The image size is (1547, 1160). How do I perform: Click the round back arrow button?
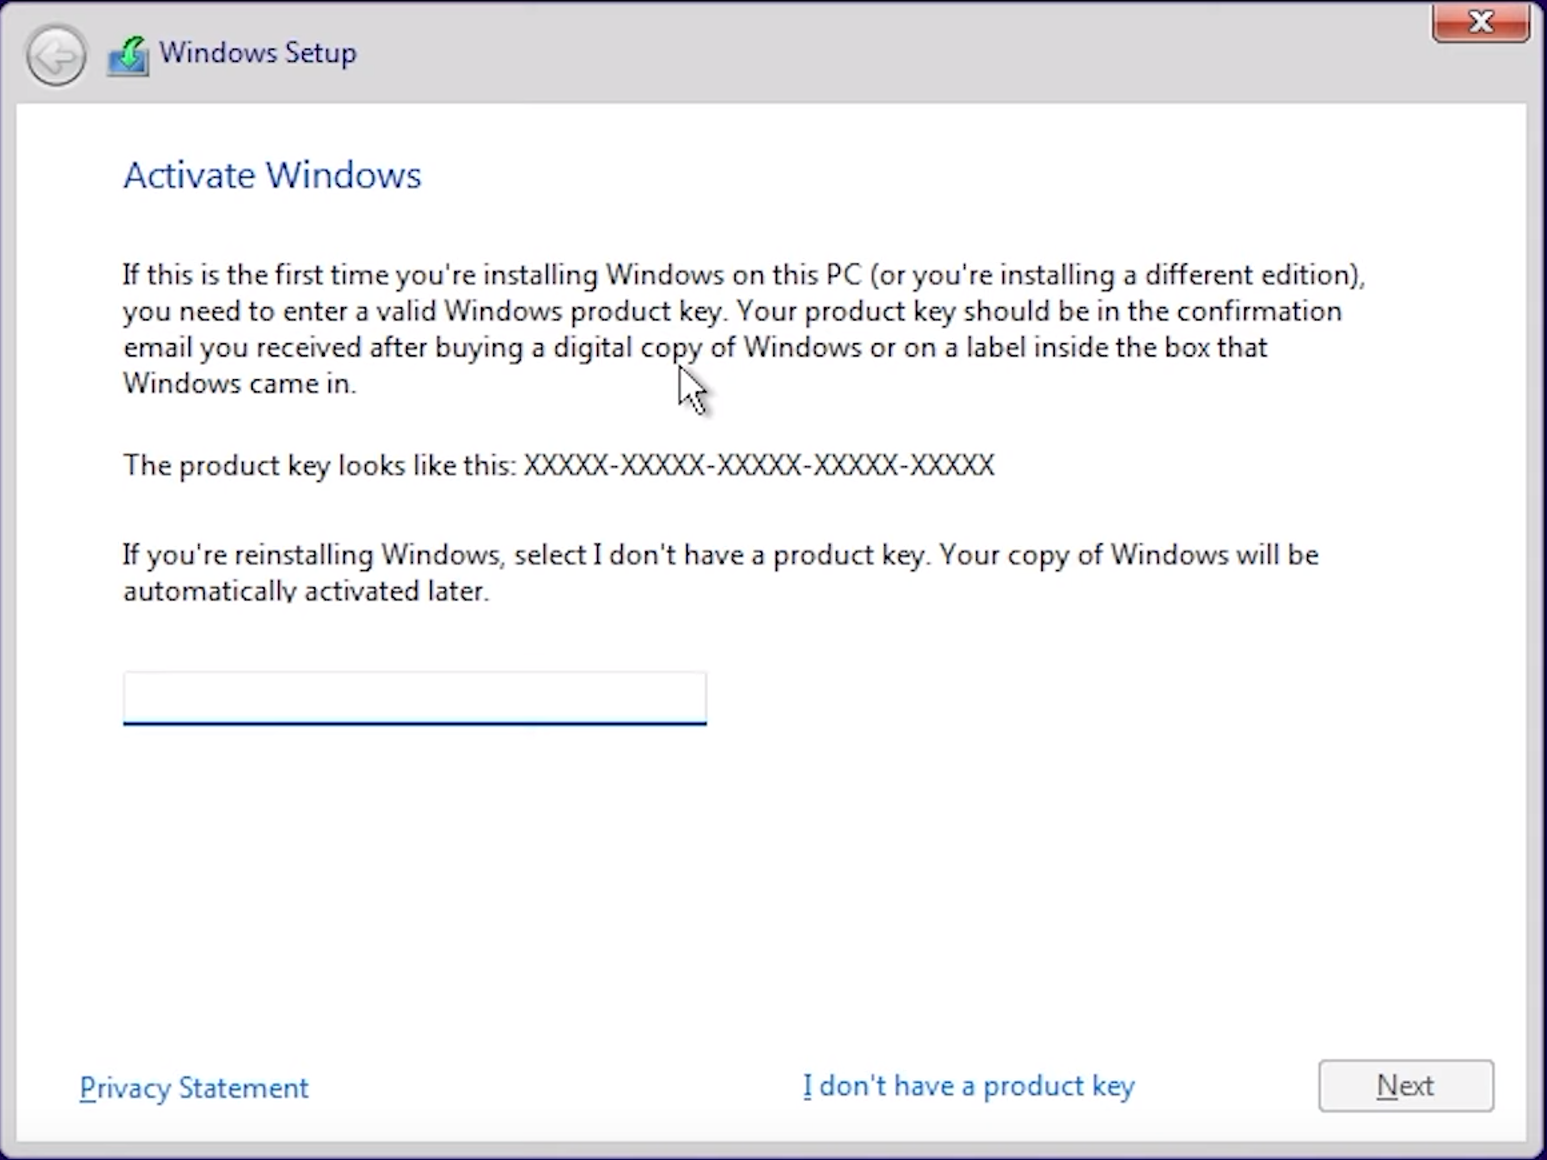click(x=56, y=55)
